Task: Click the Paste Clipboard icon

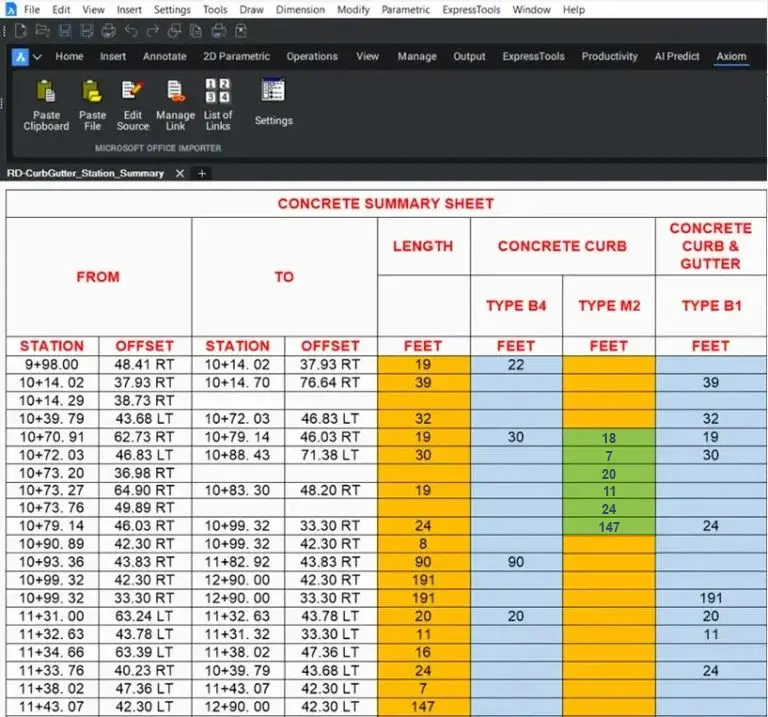Action: pos(46,92)
